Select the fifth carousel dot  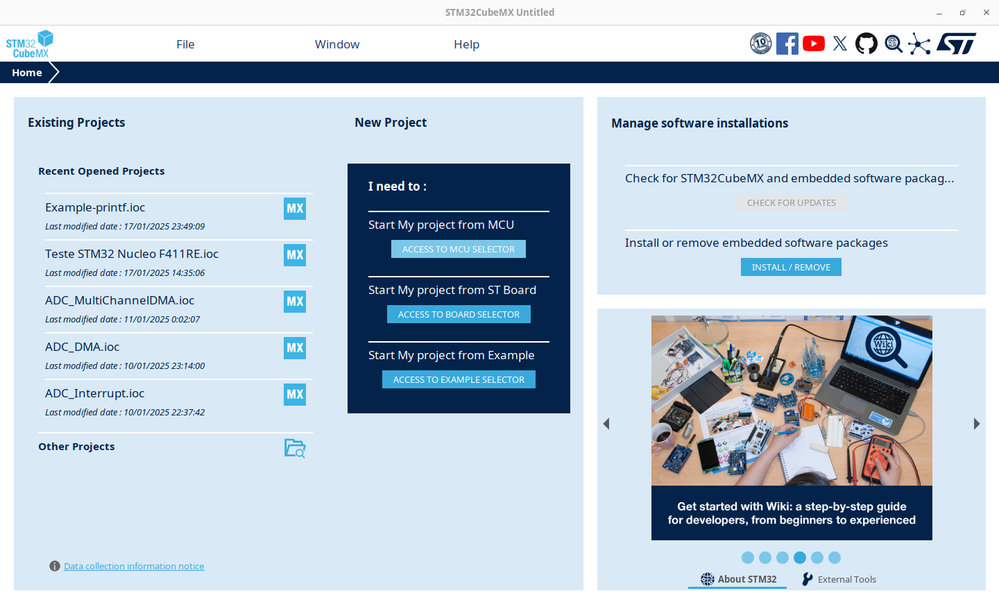817,557
